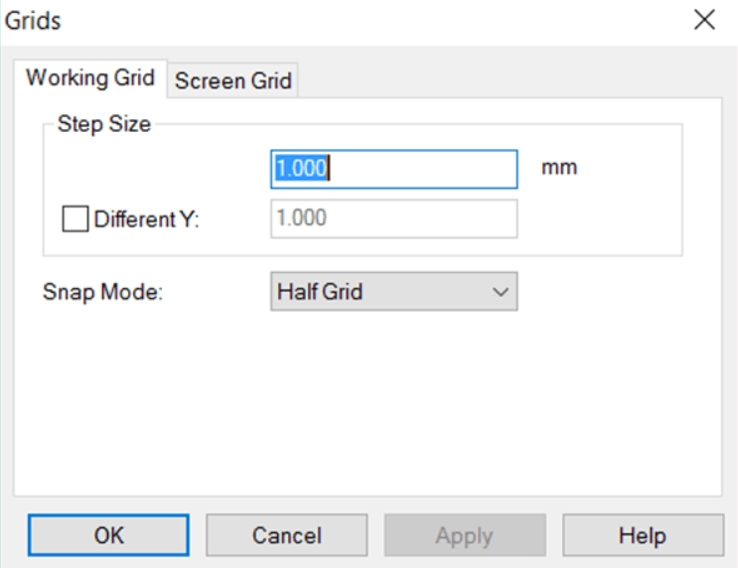Enable the Different Y checkbox

(75, 219)
